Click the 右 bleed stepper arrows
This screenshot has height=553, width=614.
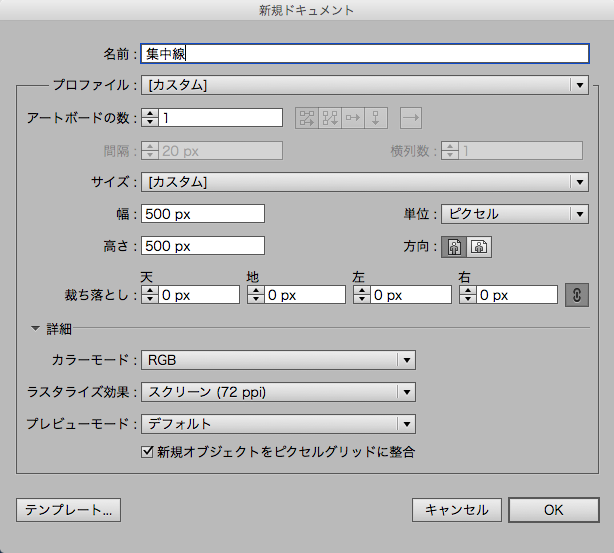click(468, 295)
